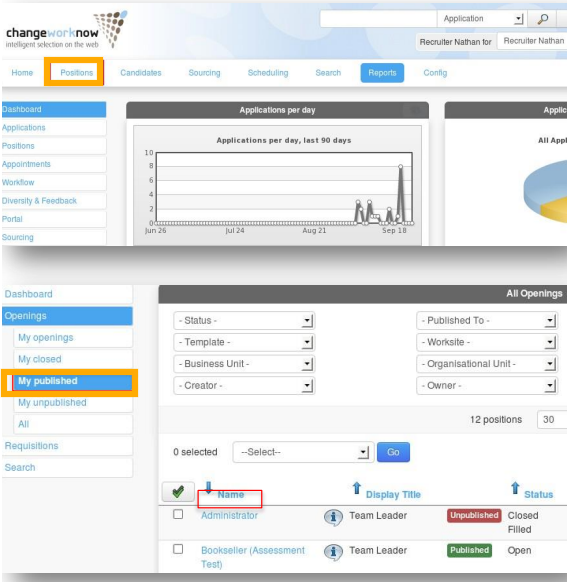Click the Go button

click(x=393, y=452)
